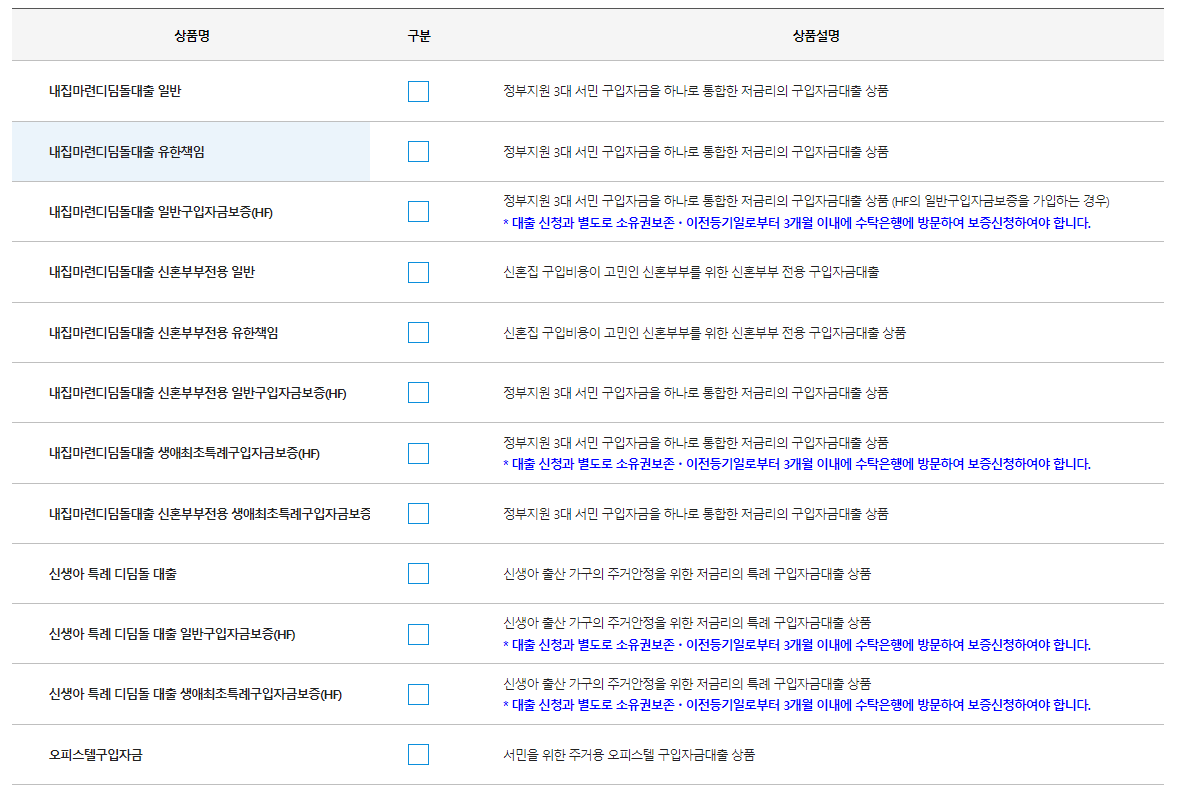Viewport: 1180px width, 793px height.
Task: Check the 내집마련디딤돌대출 신혼부부전용 일반 checkbox
Action: pyautogui.click(x=417, y=272)
